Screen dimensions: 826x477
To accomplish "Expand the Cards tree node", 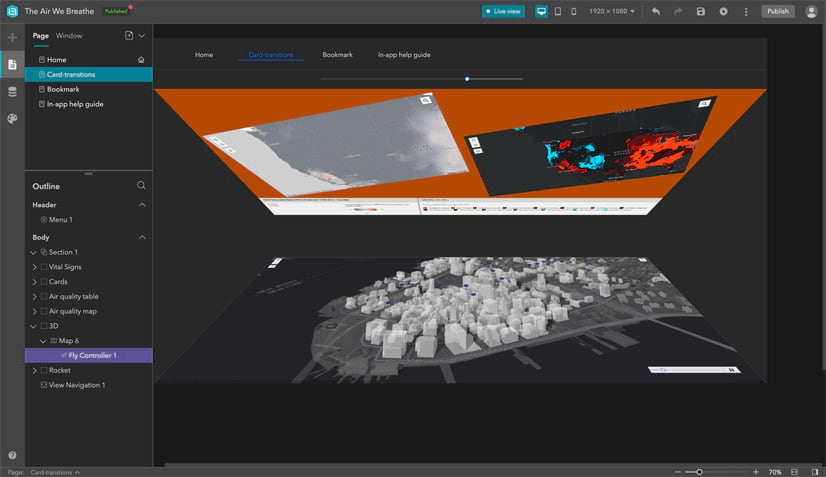I will point(34,282).
